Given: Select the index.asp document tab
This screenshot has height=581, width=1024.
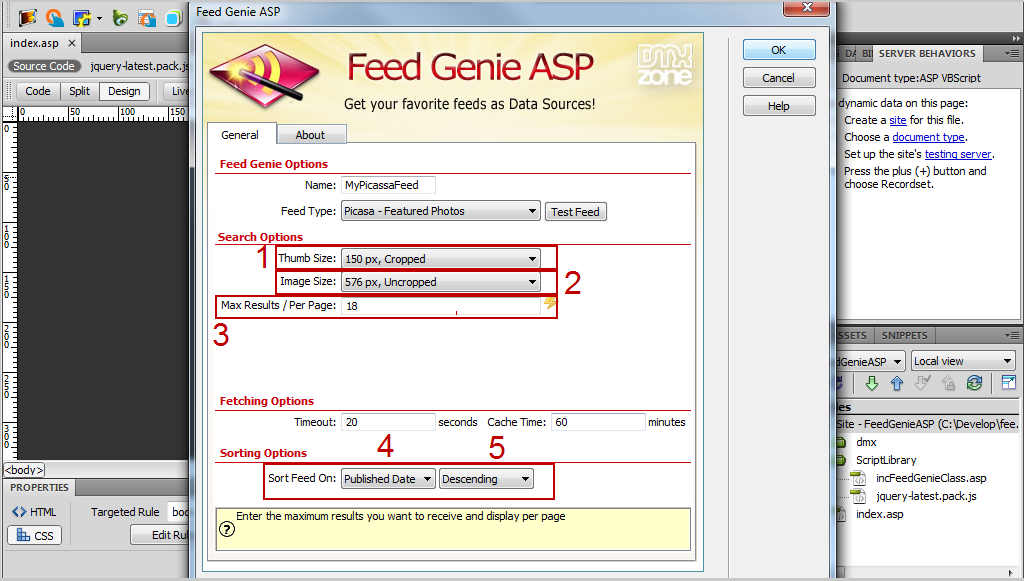Looking at the screenshot, I should click(34, 43).
